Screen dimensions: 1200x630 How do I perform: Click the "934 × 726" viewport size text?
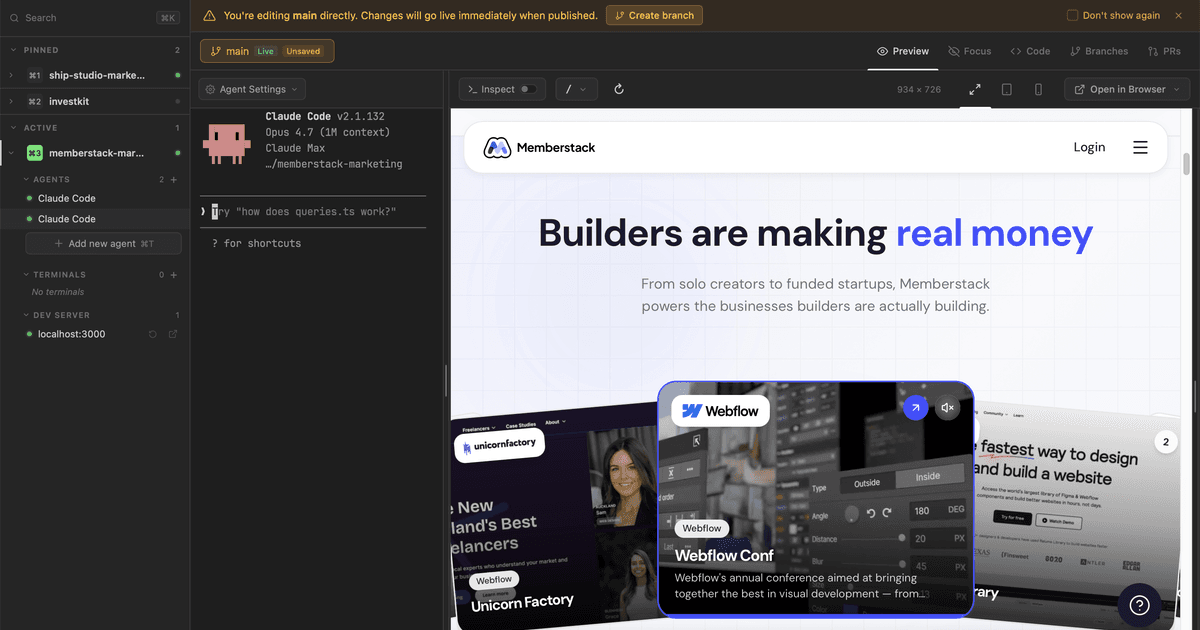[x=919, y=89]
